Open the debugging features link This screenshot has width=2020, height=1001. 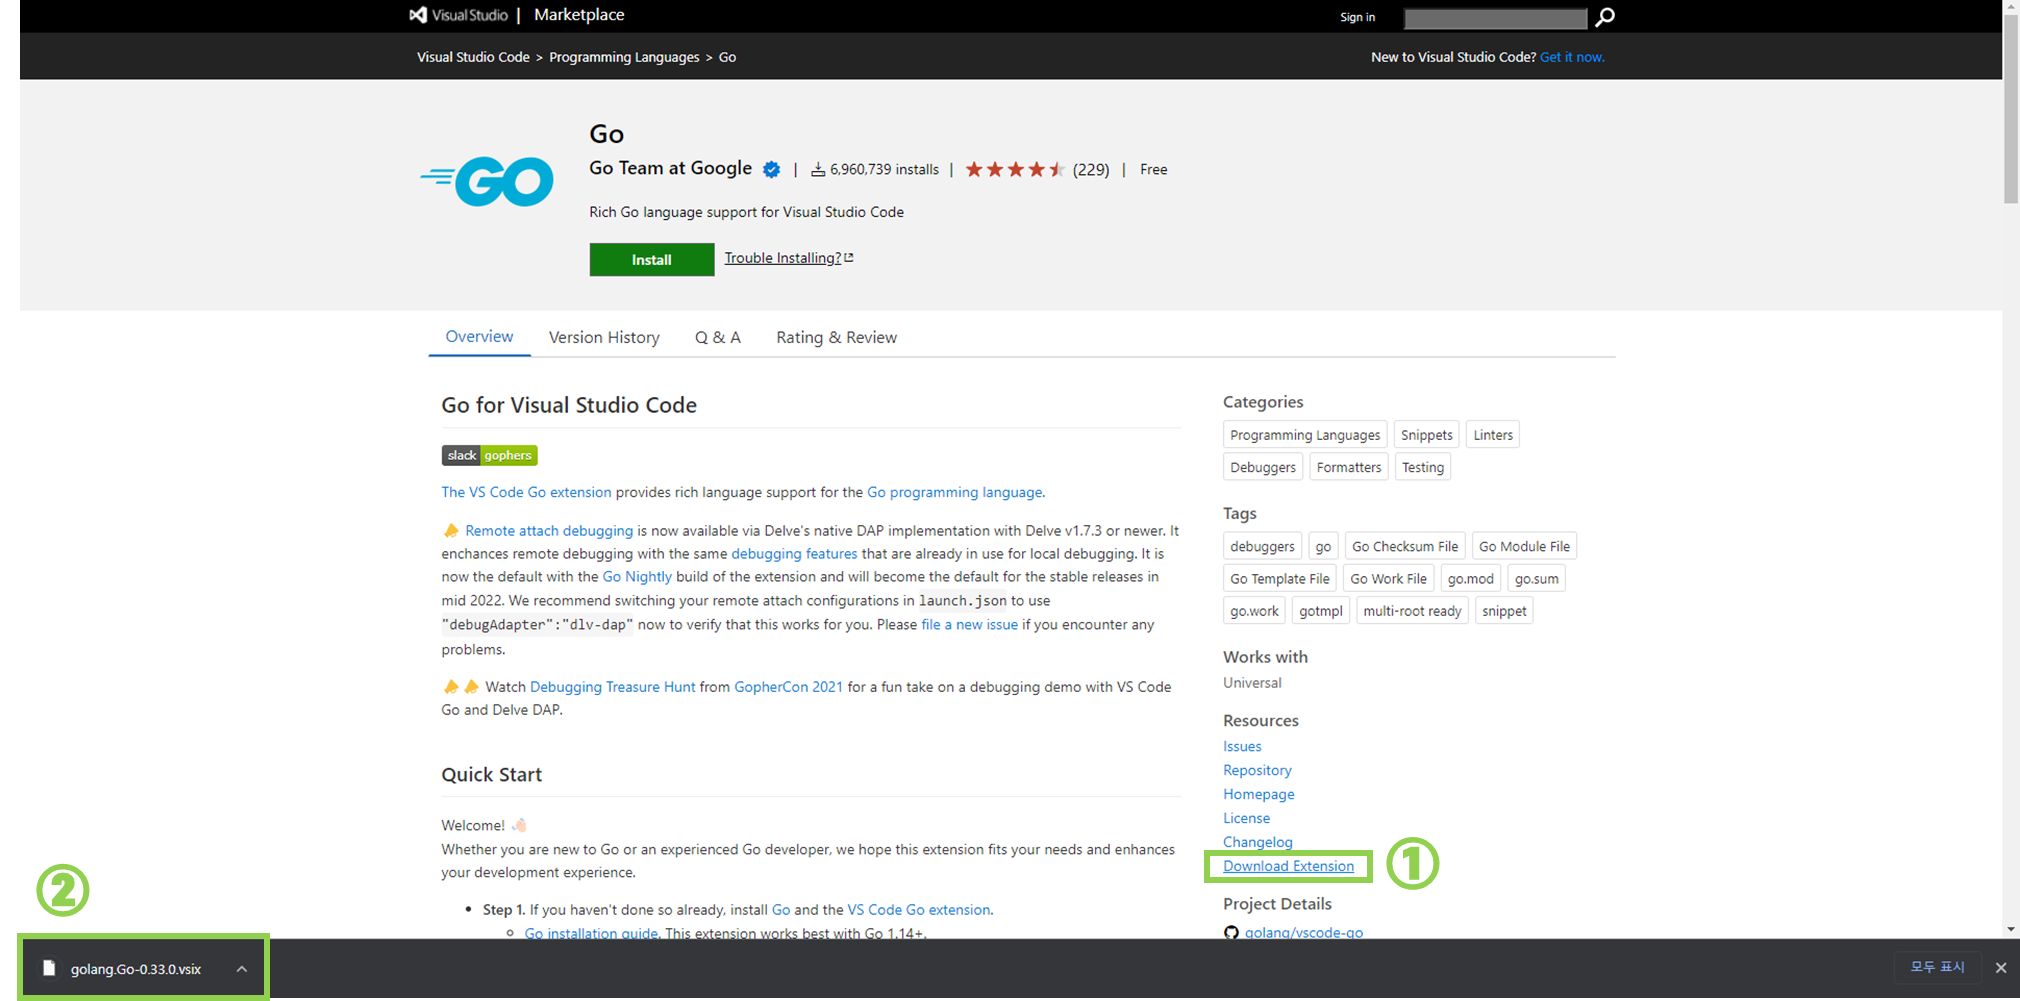(794, 554)
